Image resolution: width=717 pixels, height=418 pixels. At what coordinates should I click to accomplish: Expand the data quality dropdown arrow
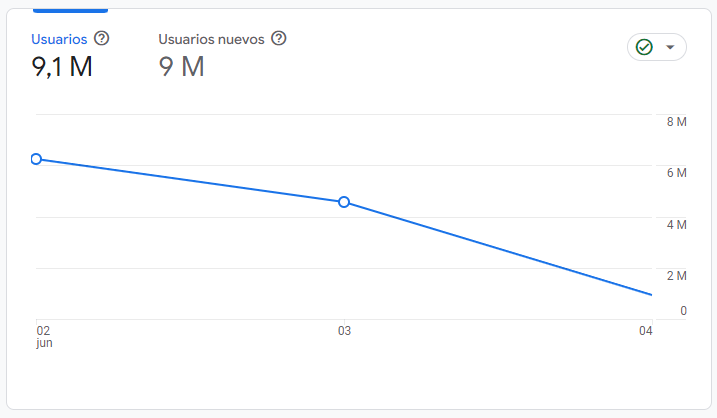(670, 47)
